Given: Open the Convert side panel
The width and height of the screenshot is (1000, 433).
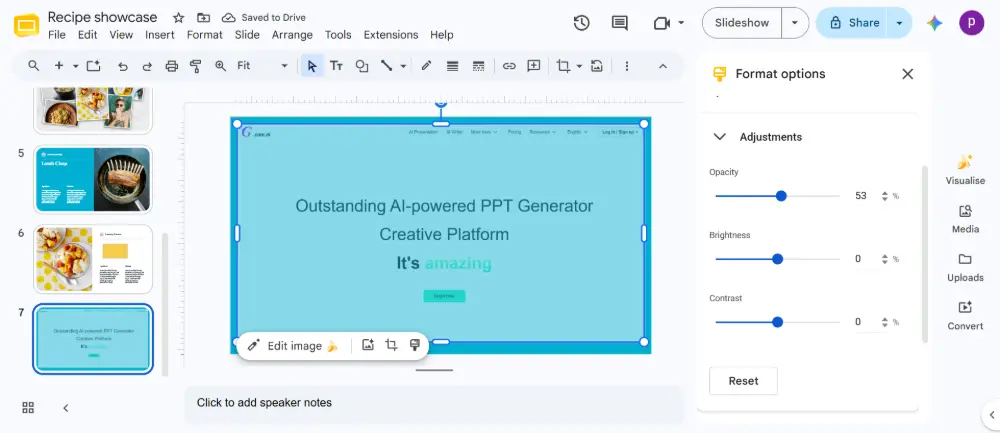Looking at the screenshot, I should tap(965, 316).
